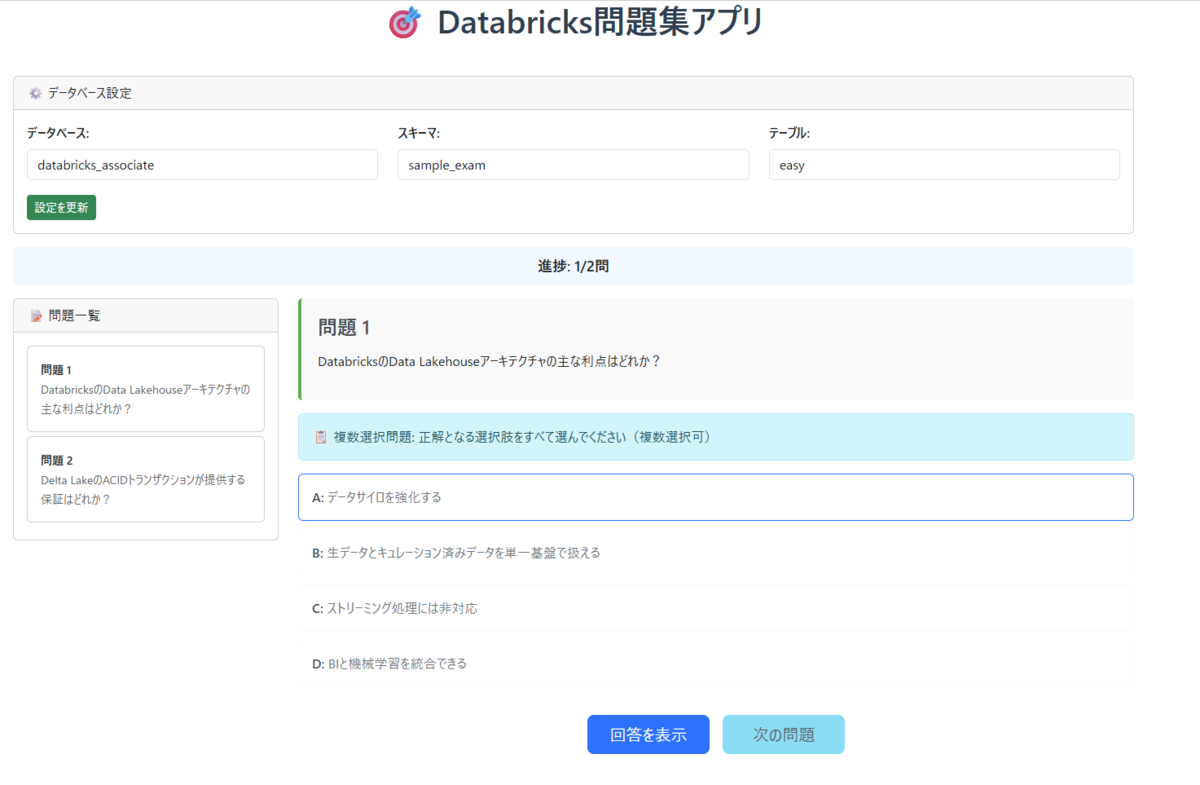Click the Databricks問題集アプリ title text
Viewport: 1200px width, 785px height.
(x=600, y=22)
